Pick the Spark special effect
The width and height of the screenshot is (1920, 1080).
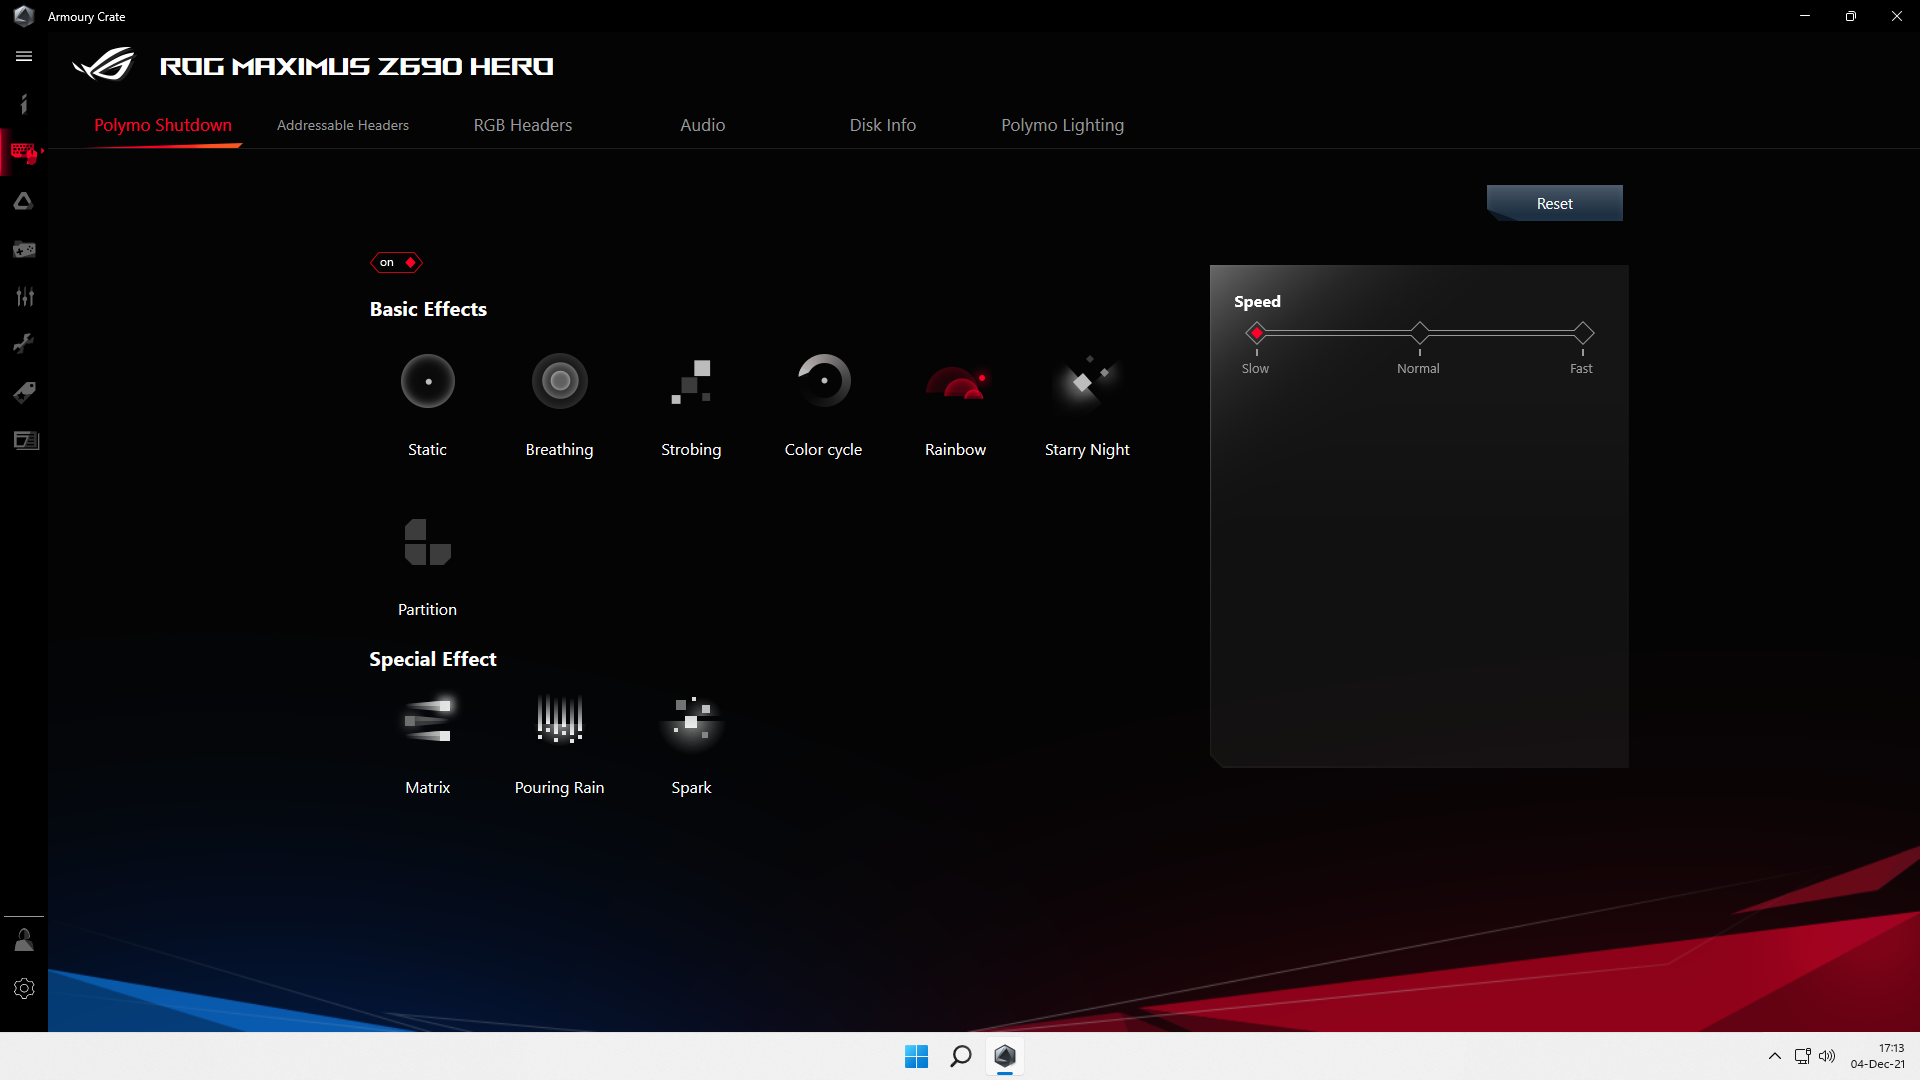tap(691, 720)
